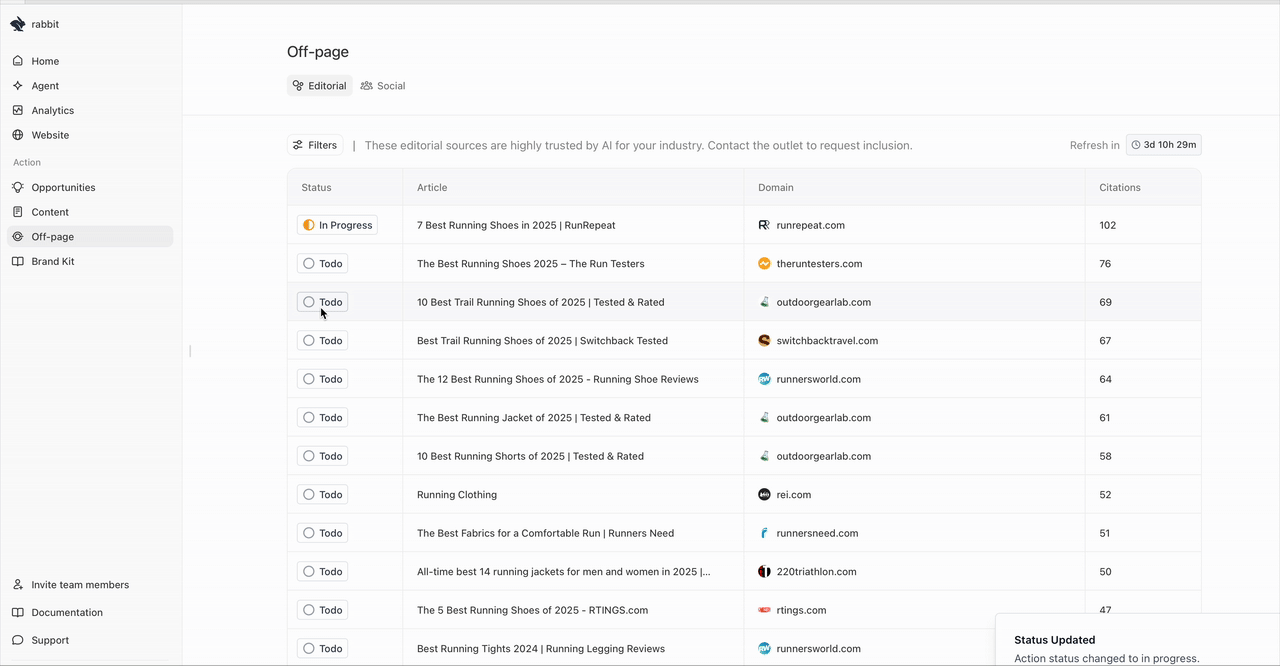Click the runrepeat.com favicon
1280x666 pixels.
[x=764, y=225]
